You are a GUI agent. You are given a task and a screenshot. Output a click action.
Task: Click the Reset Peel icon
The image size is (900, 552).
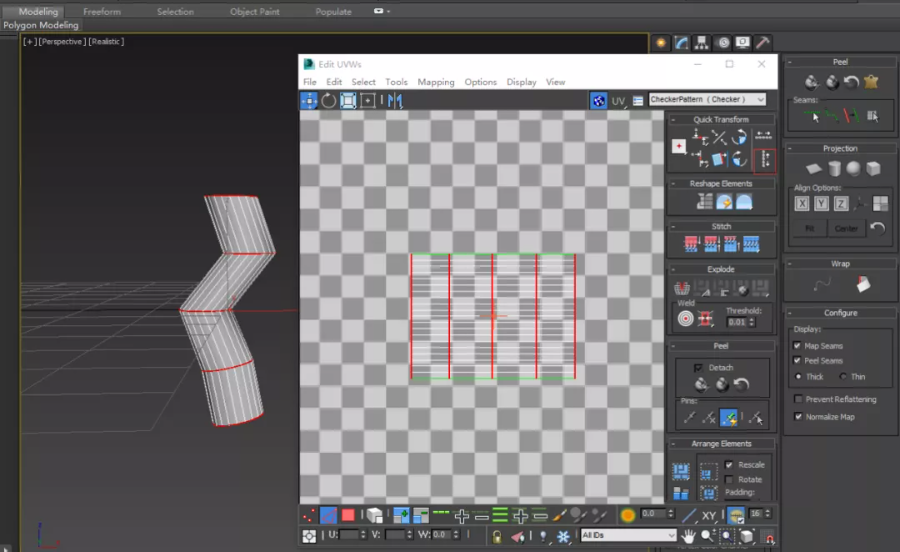tap(740, 384)
